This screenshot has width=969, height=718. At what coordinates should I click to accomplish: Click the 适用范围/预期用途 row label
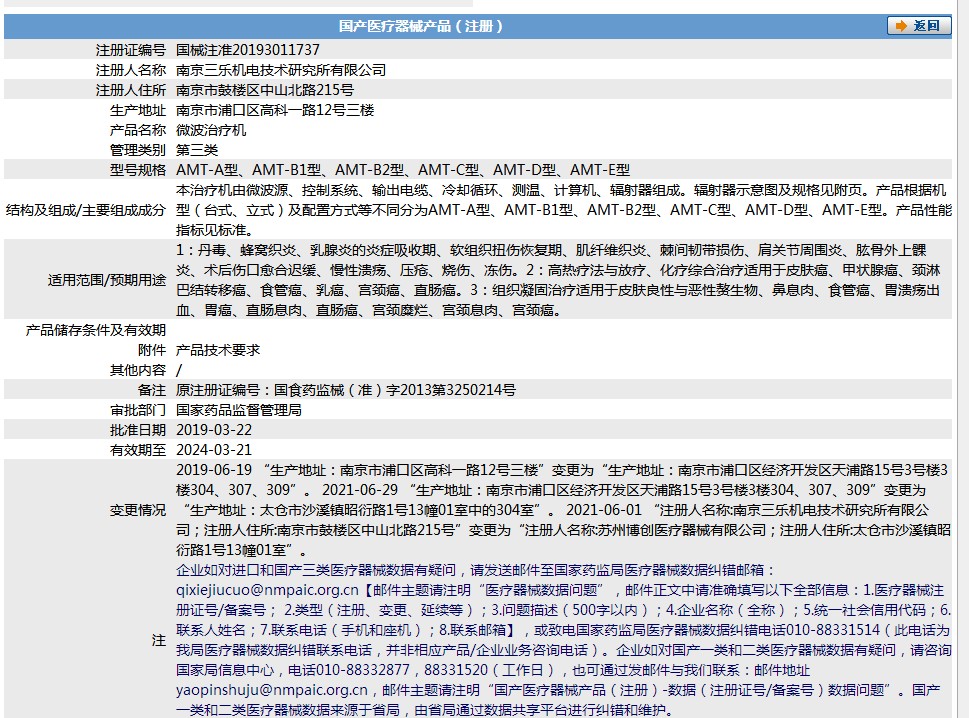(x=107, y=280)
